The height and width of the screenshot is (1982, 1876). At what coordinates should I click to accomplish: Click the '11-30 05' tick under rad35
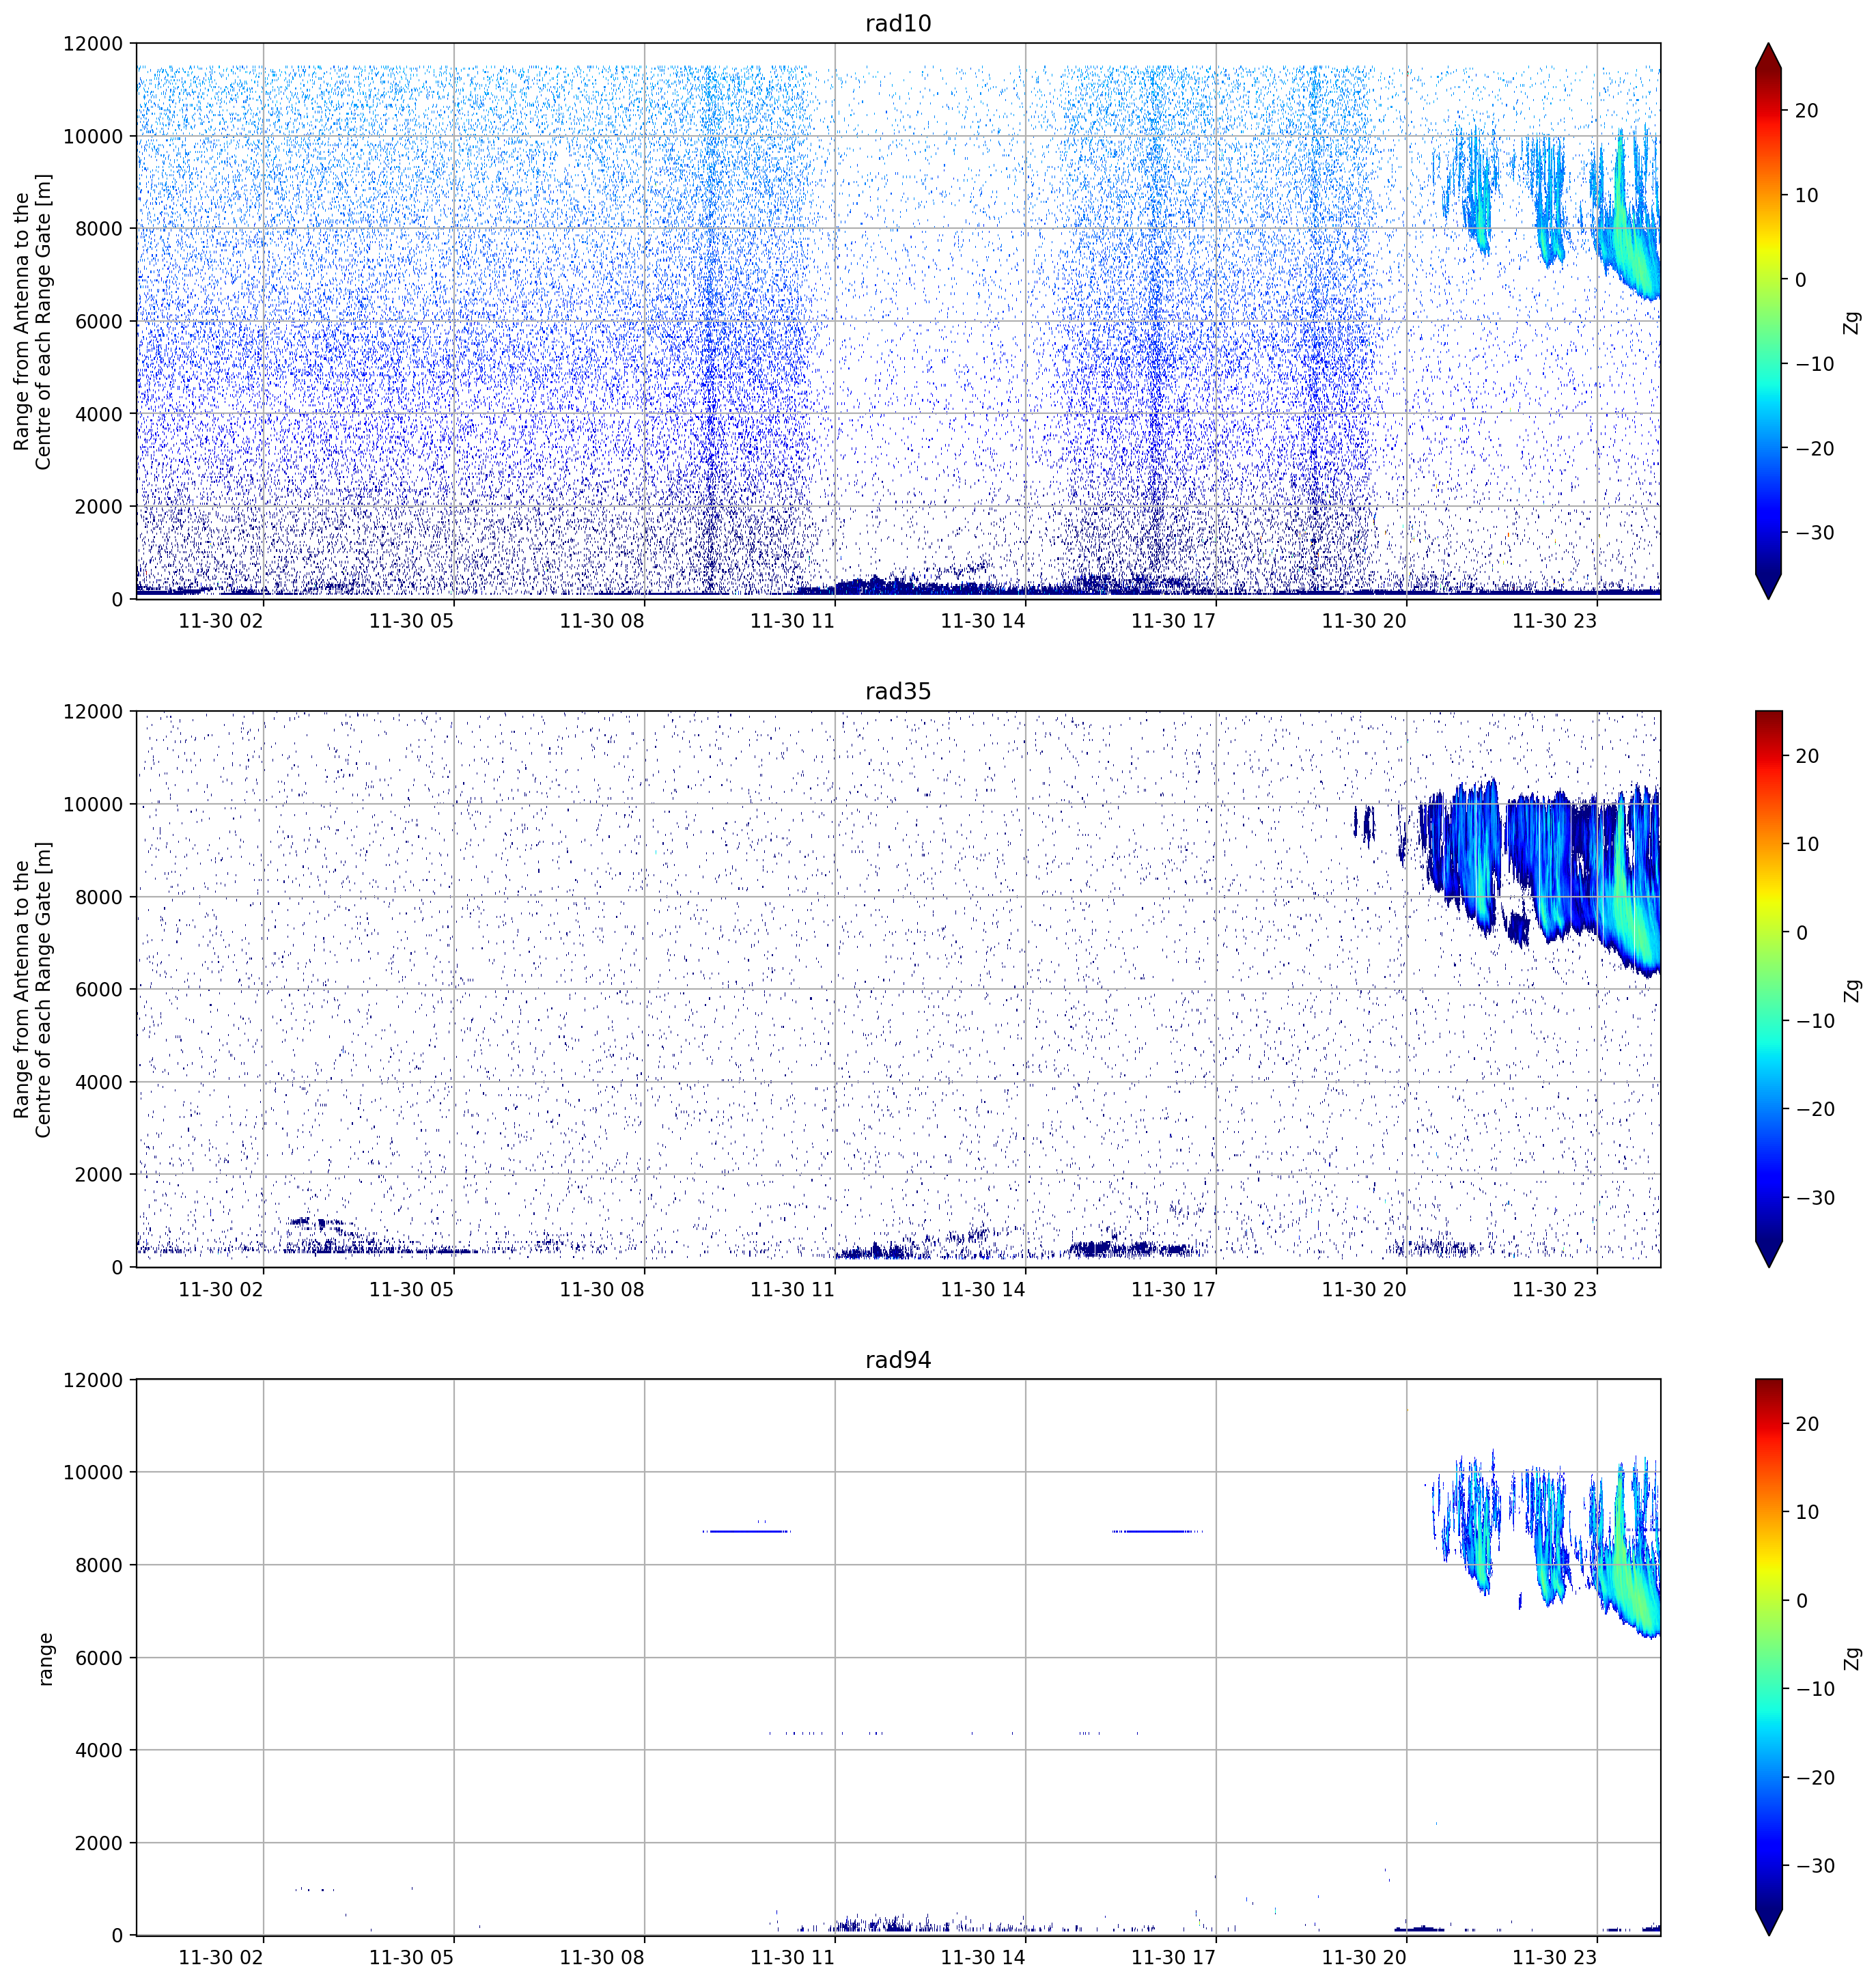(x=411, y=1289)
